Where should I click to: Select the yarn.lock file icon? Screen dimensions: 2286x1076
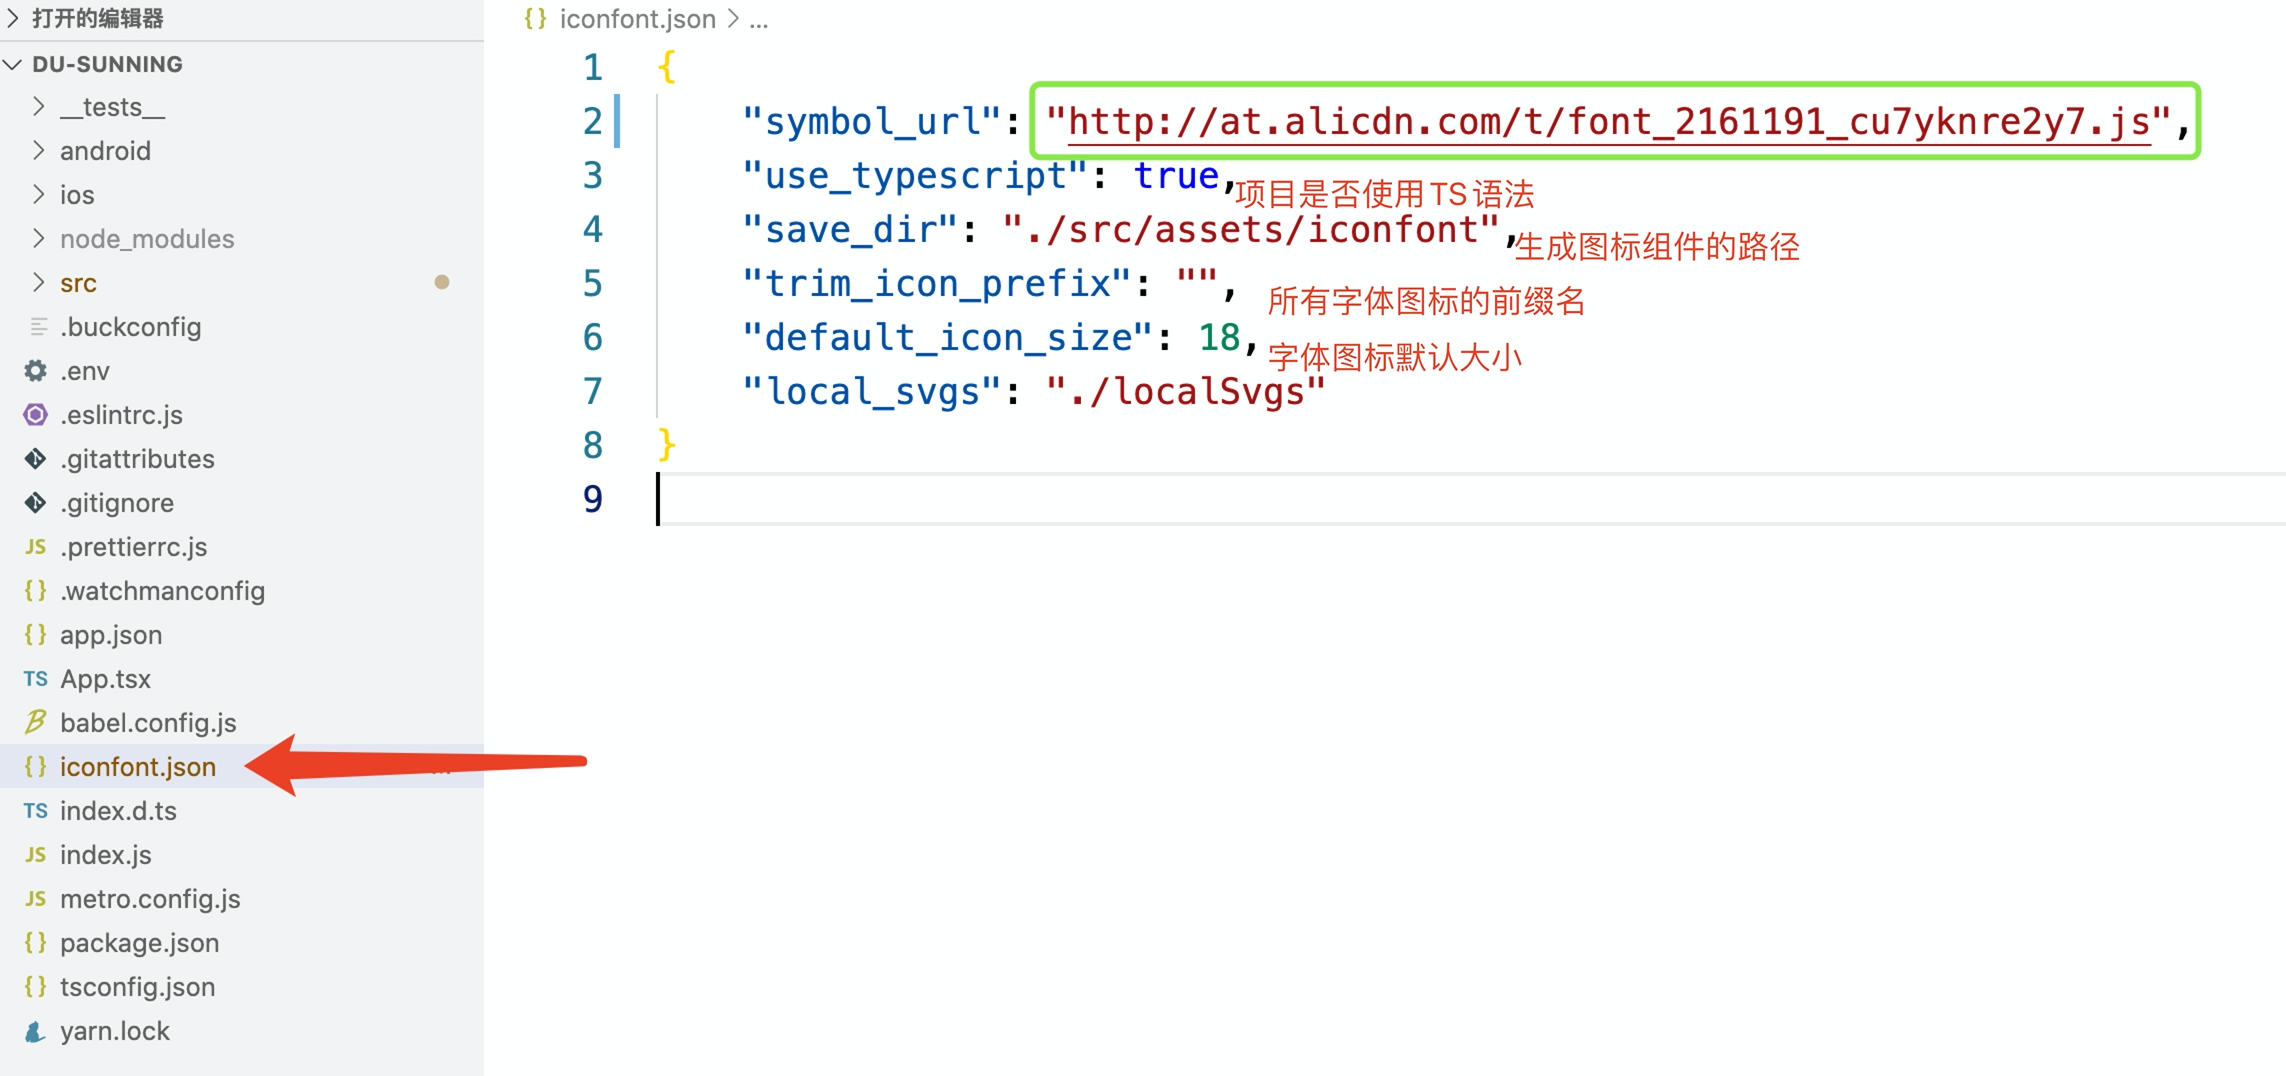33,1031
